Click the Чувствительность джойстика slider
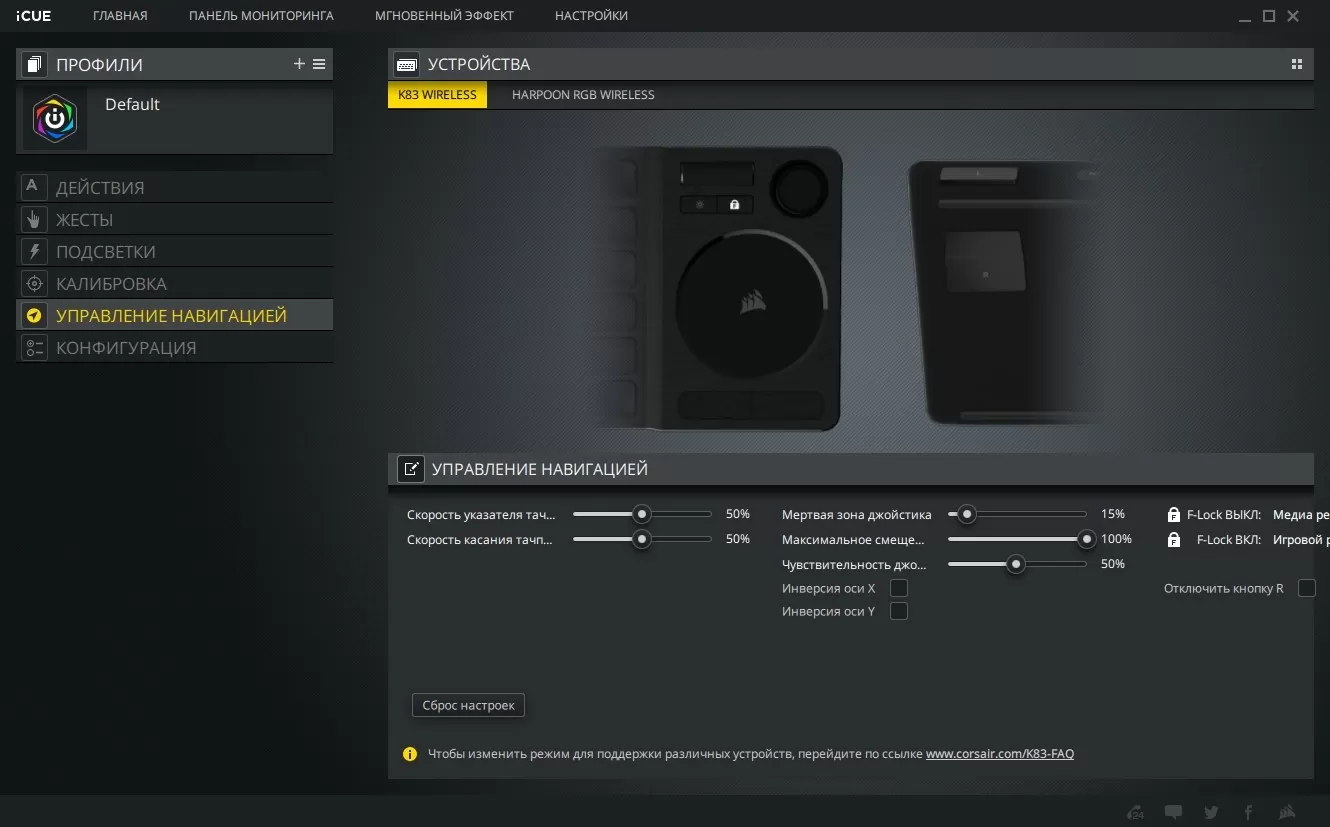Image resolution: width=1330 pixels, height=827 pixels. [1017, 564]
